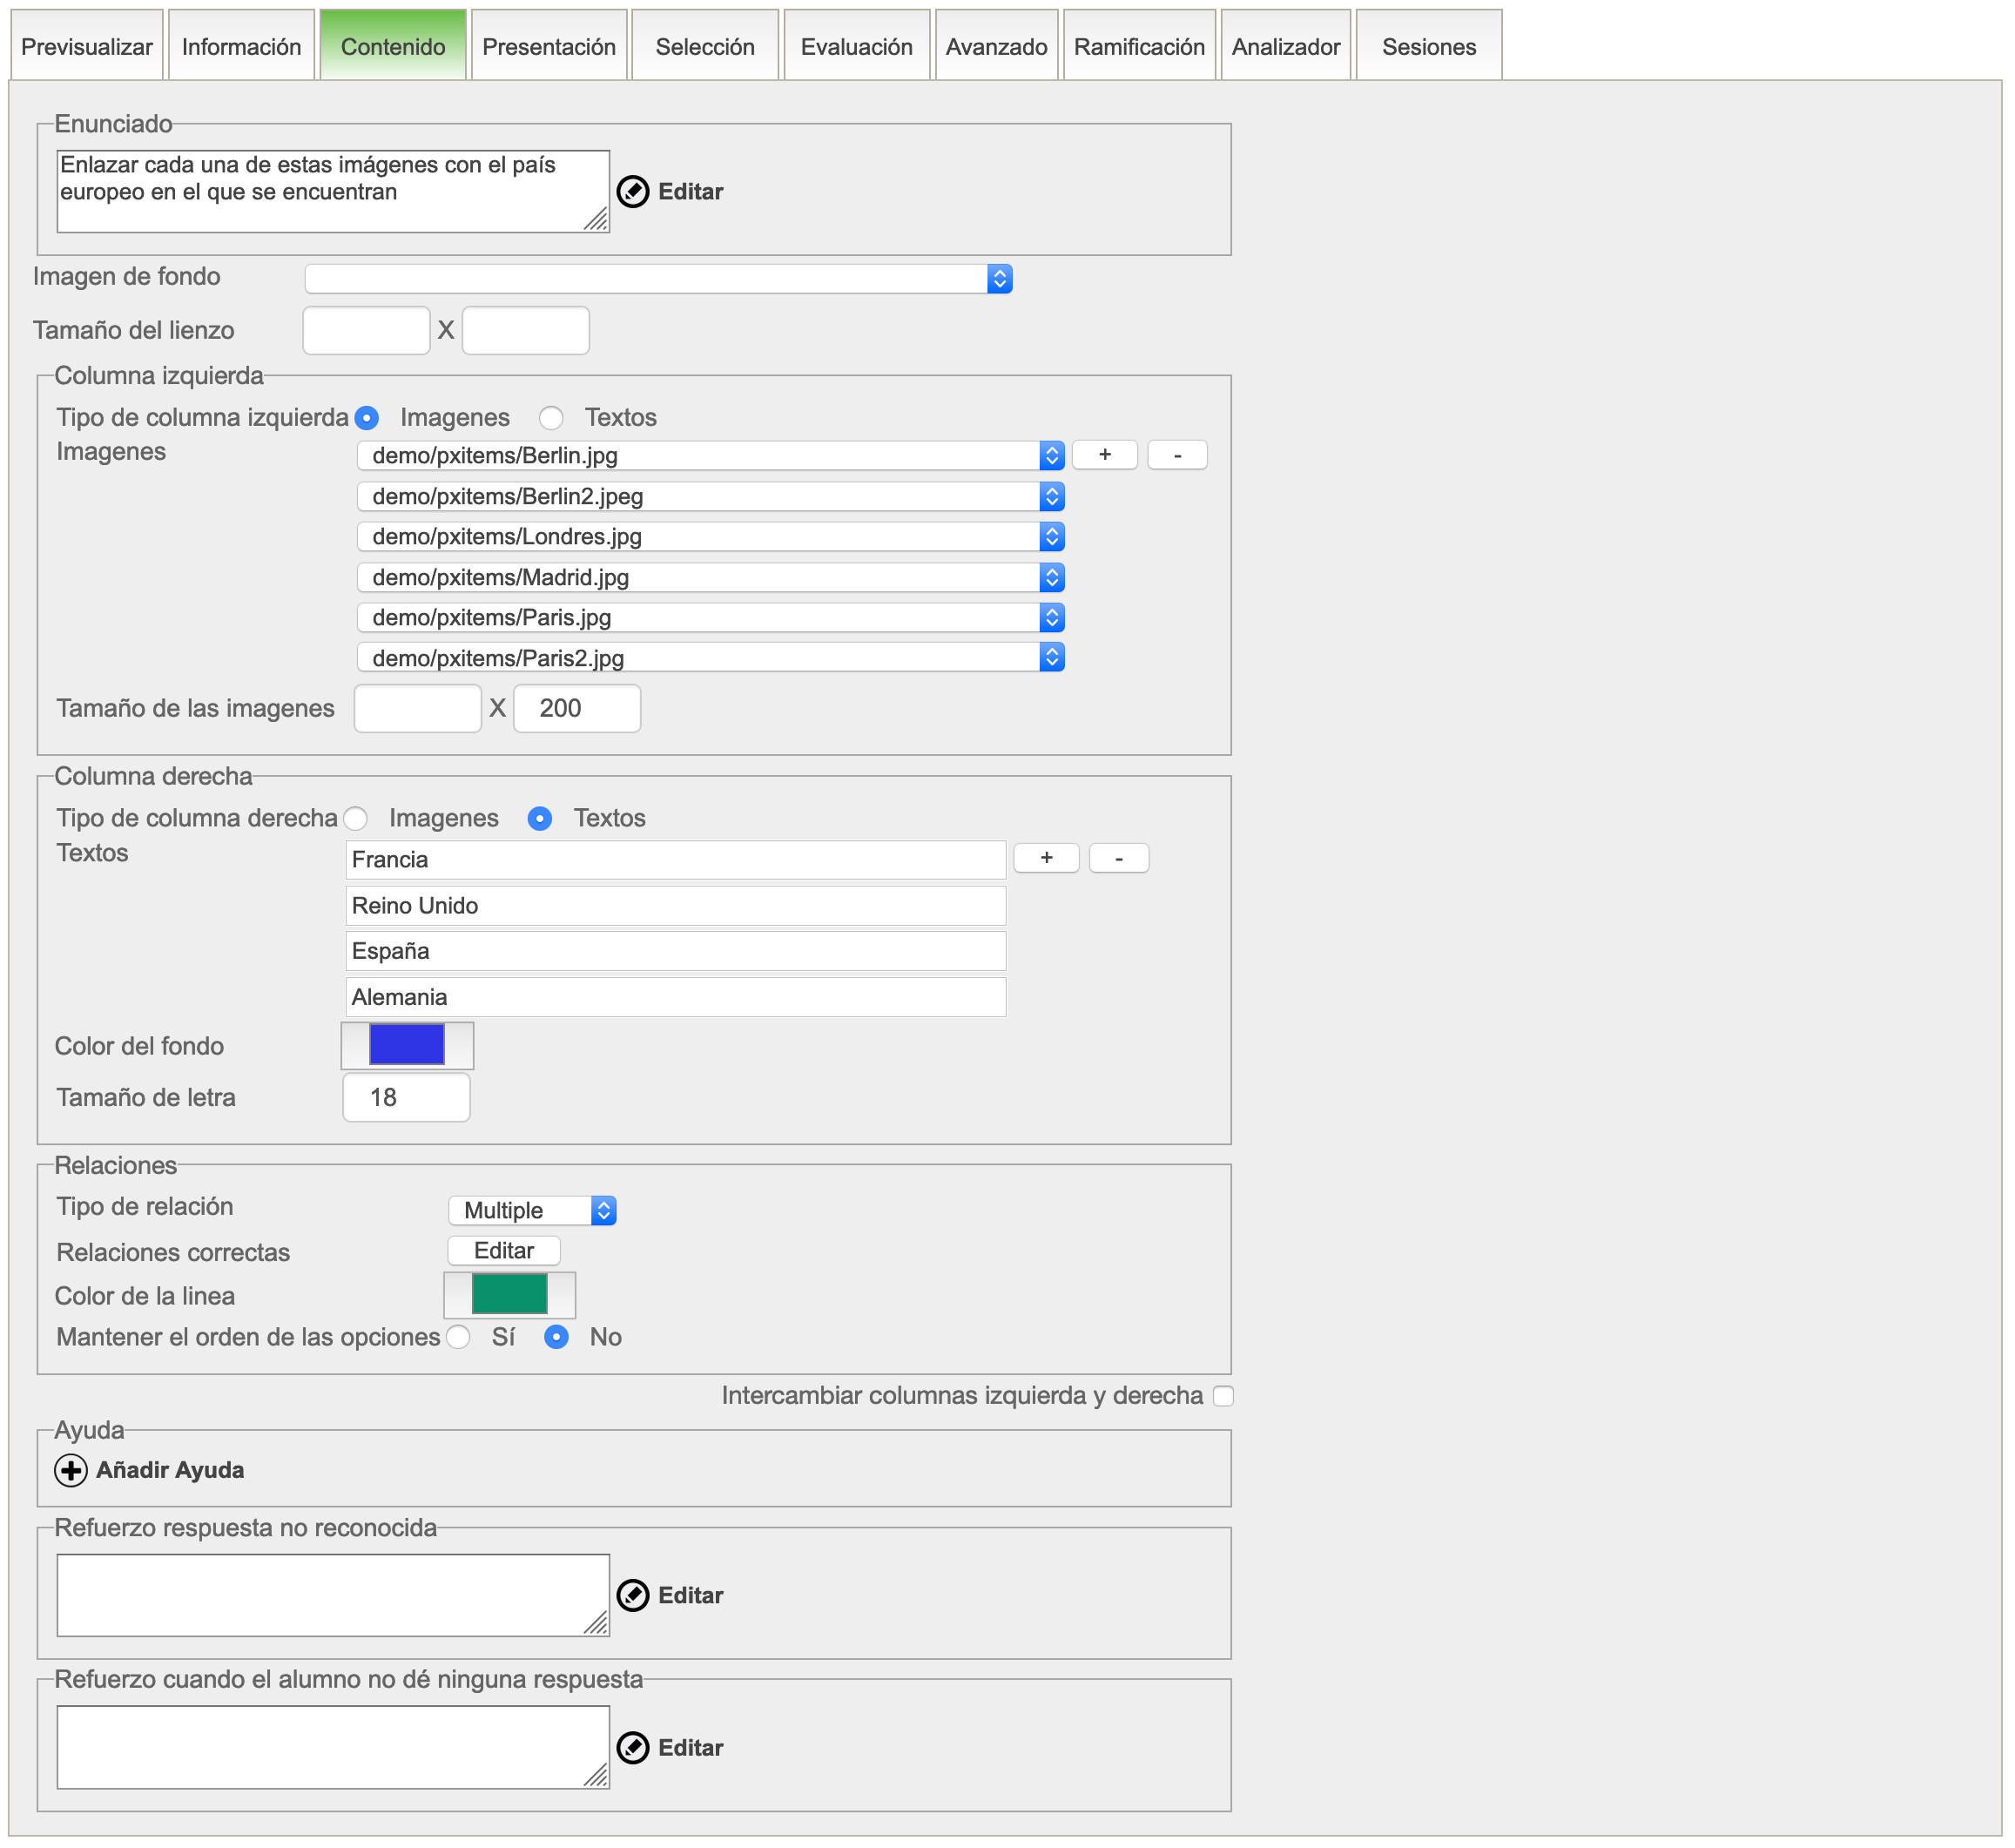This screenshot has height=1848, width=2015.
Task: Click the Tamaño de letra field
Action: pos(406,1097)
